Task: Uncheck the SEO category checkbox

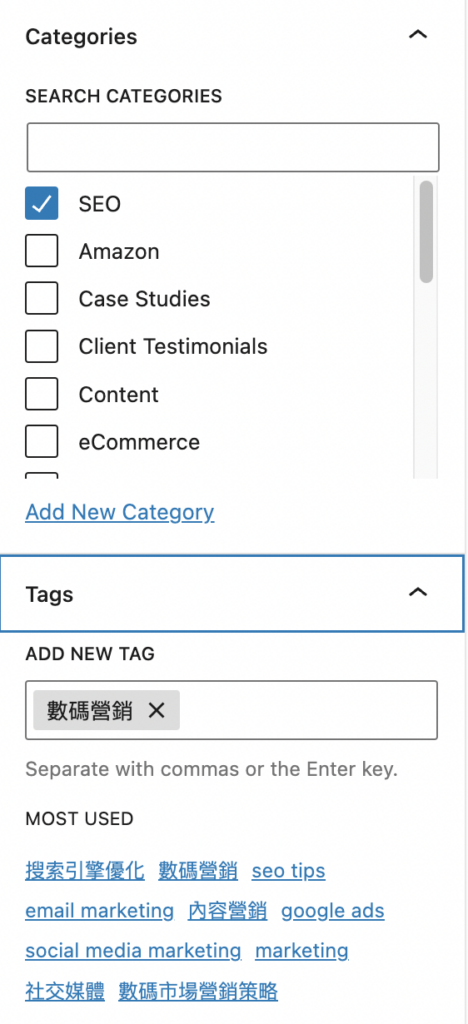Action: [x=42, y=204]
